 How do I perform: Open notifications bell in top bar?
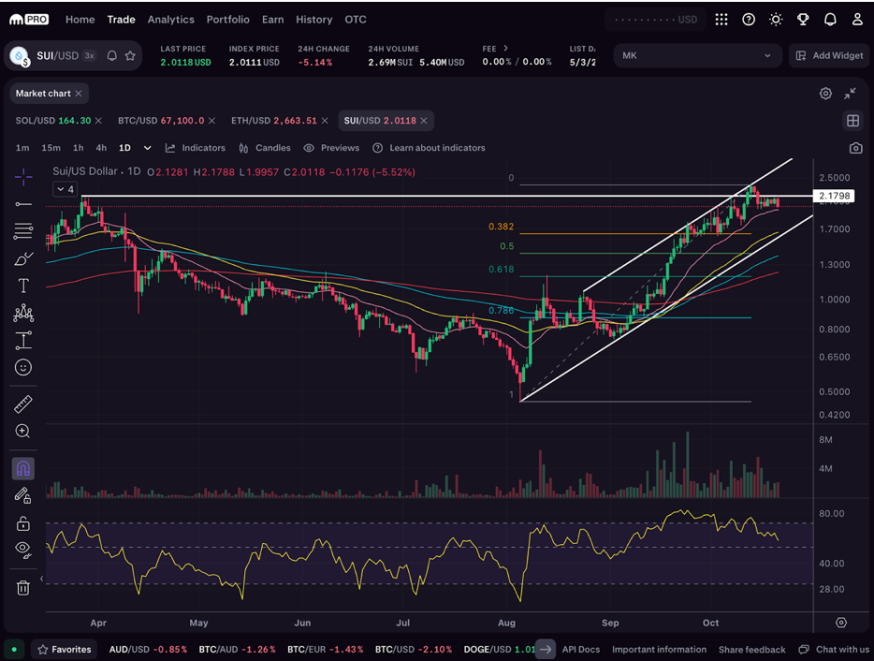point(830,19)
